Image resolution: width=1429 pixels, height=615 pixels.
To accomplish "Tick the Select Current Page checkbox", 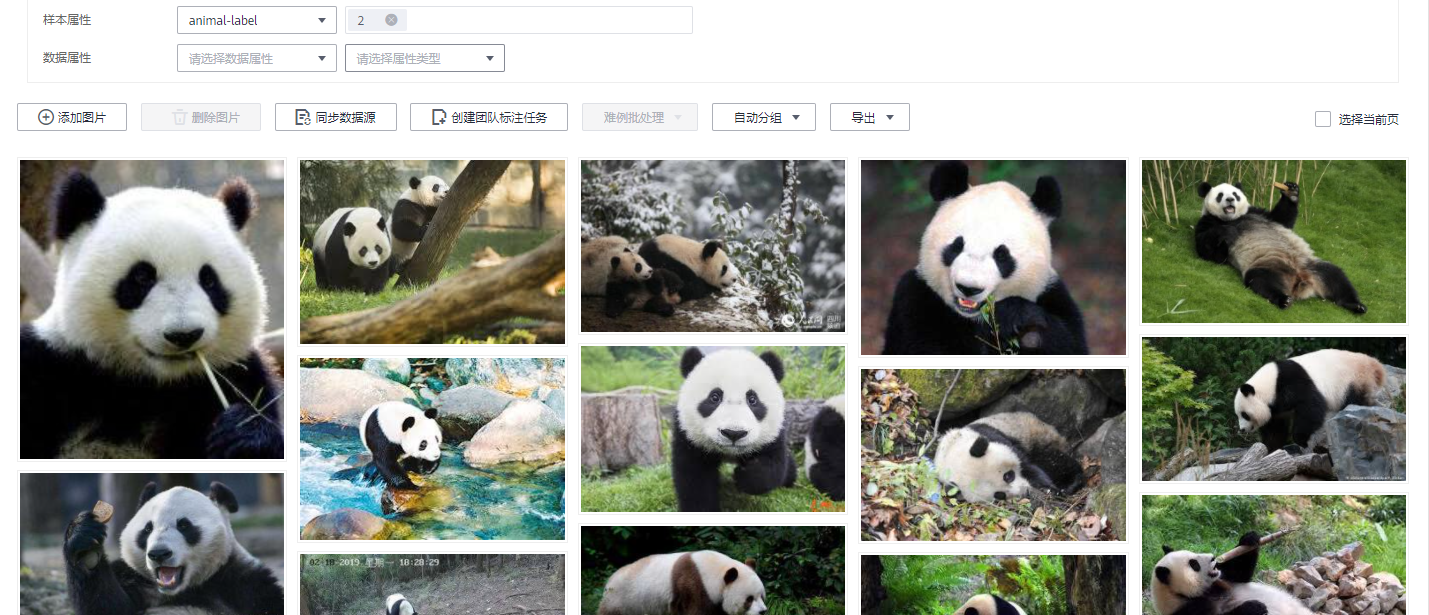I will coord(1323,119).
